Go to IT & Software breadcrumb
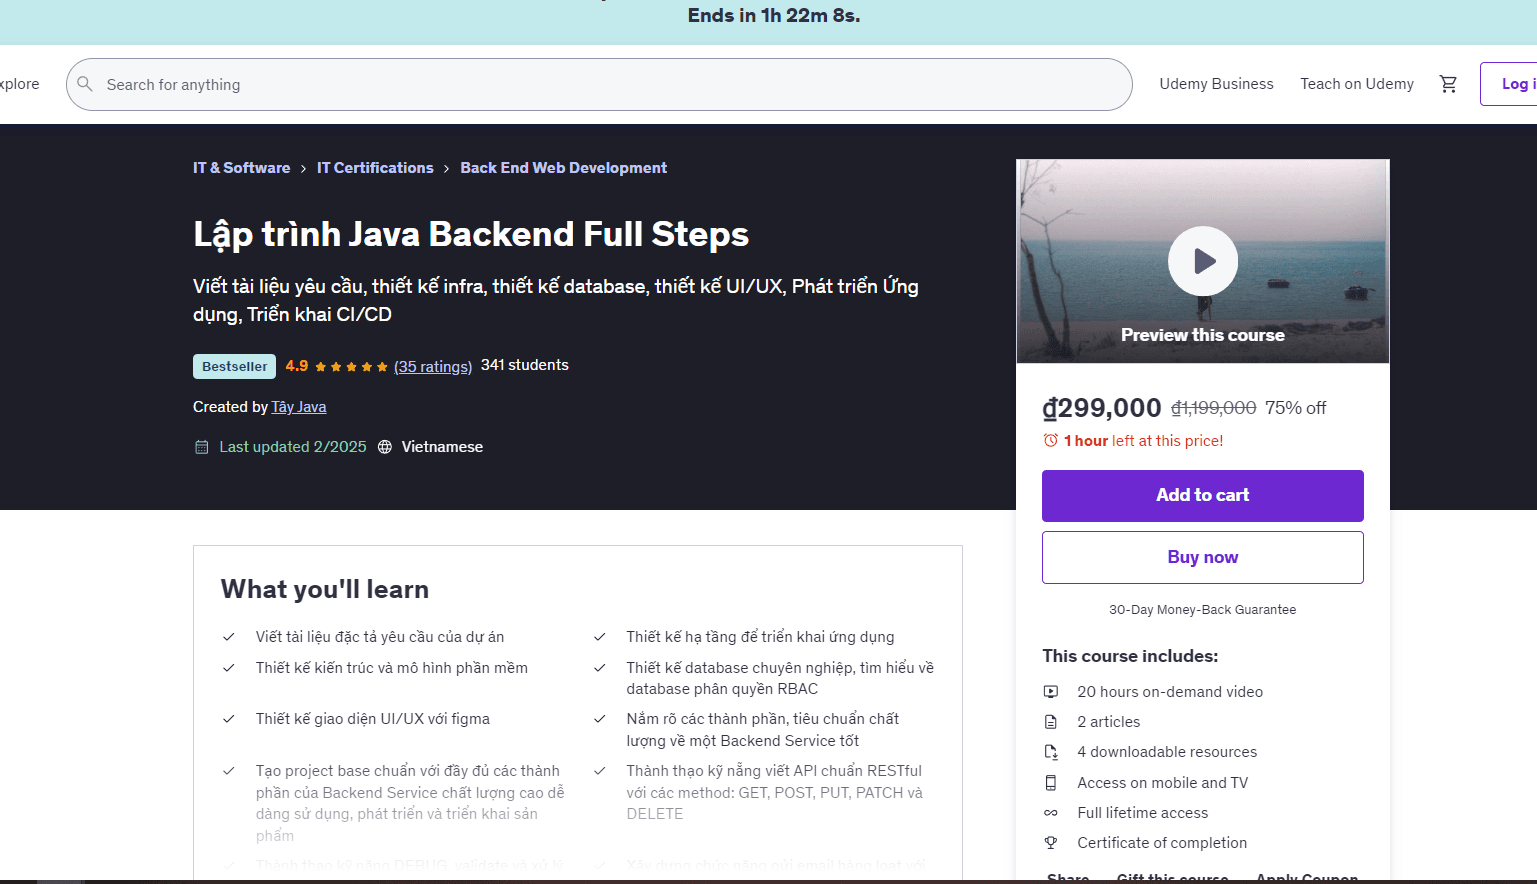 (241, 168)
